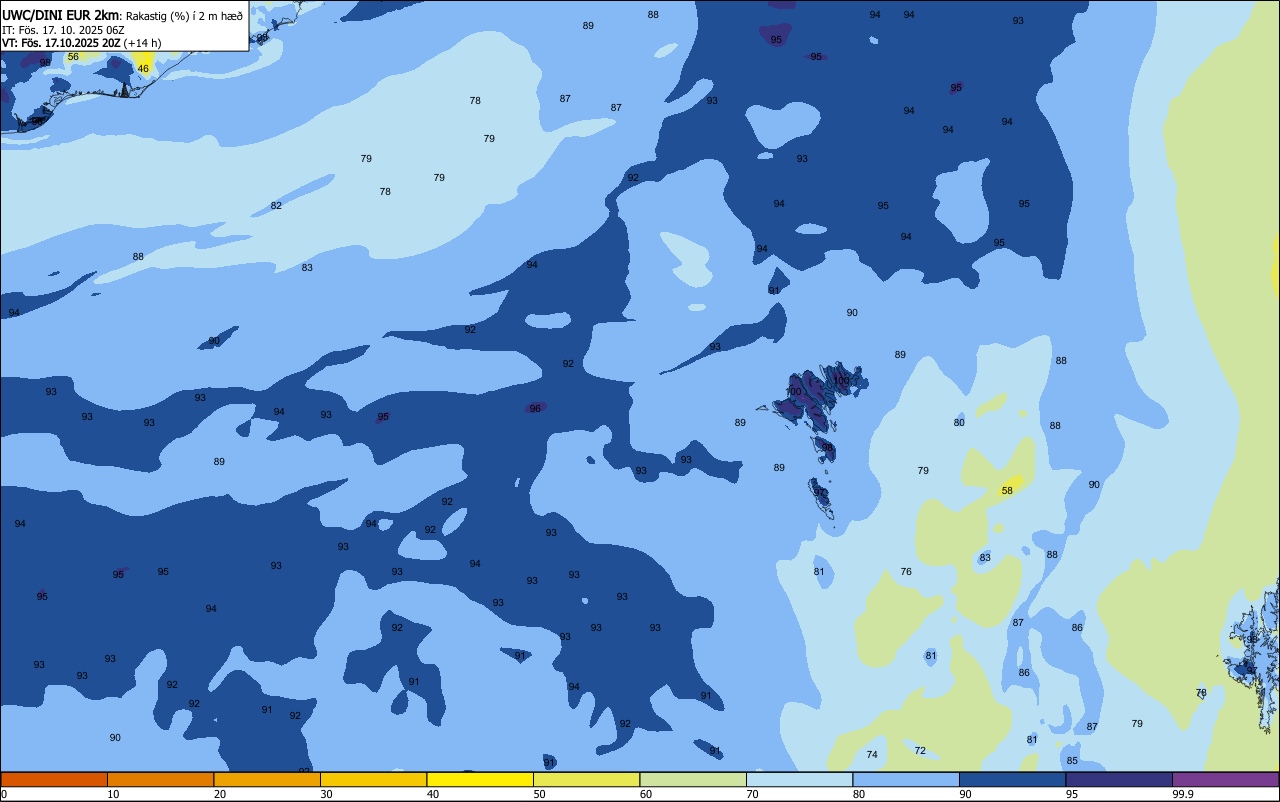
Task: Click the 82 humidity value on the map
Action: pos(276,206)
